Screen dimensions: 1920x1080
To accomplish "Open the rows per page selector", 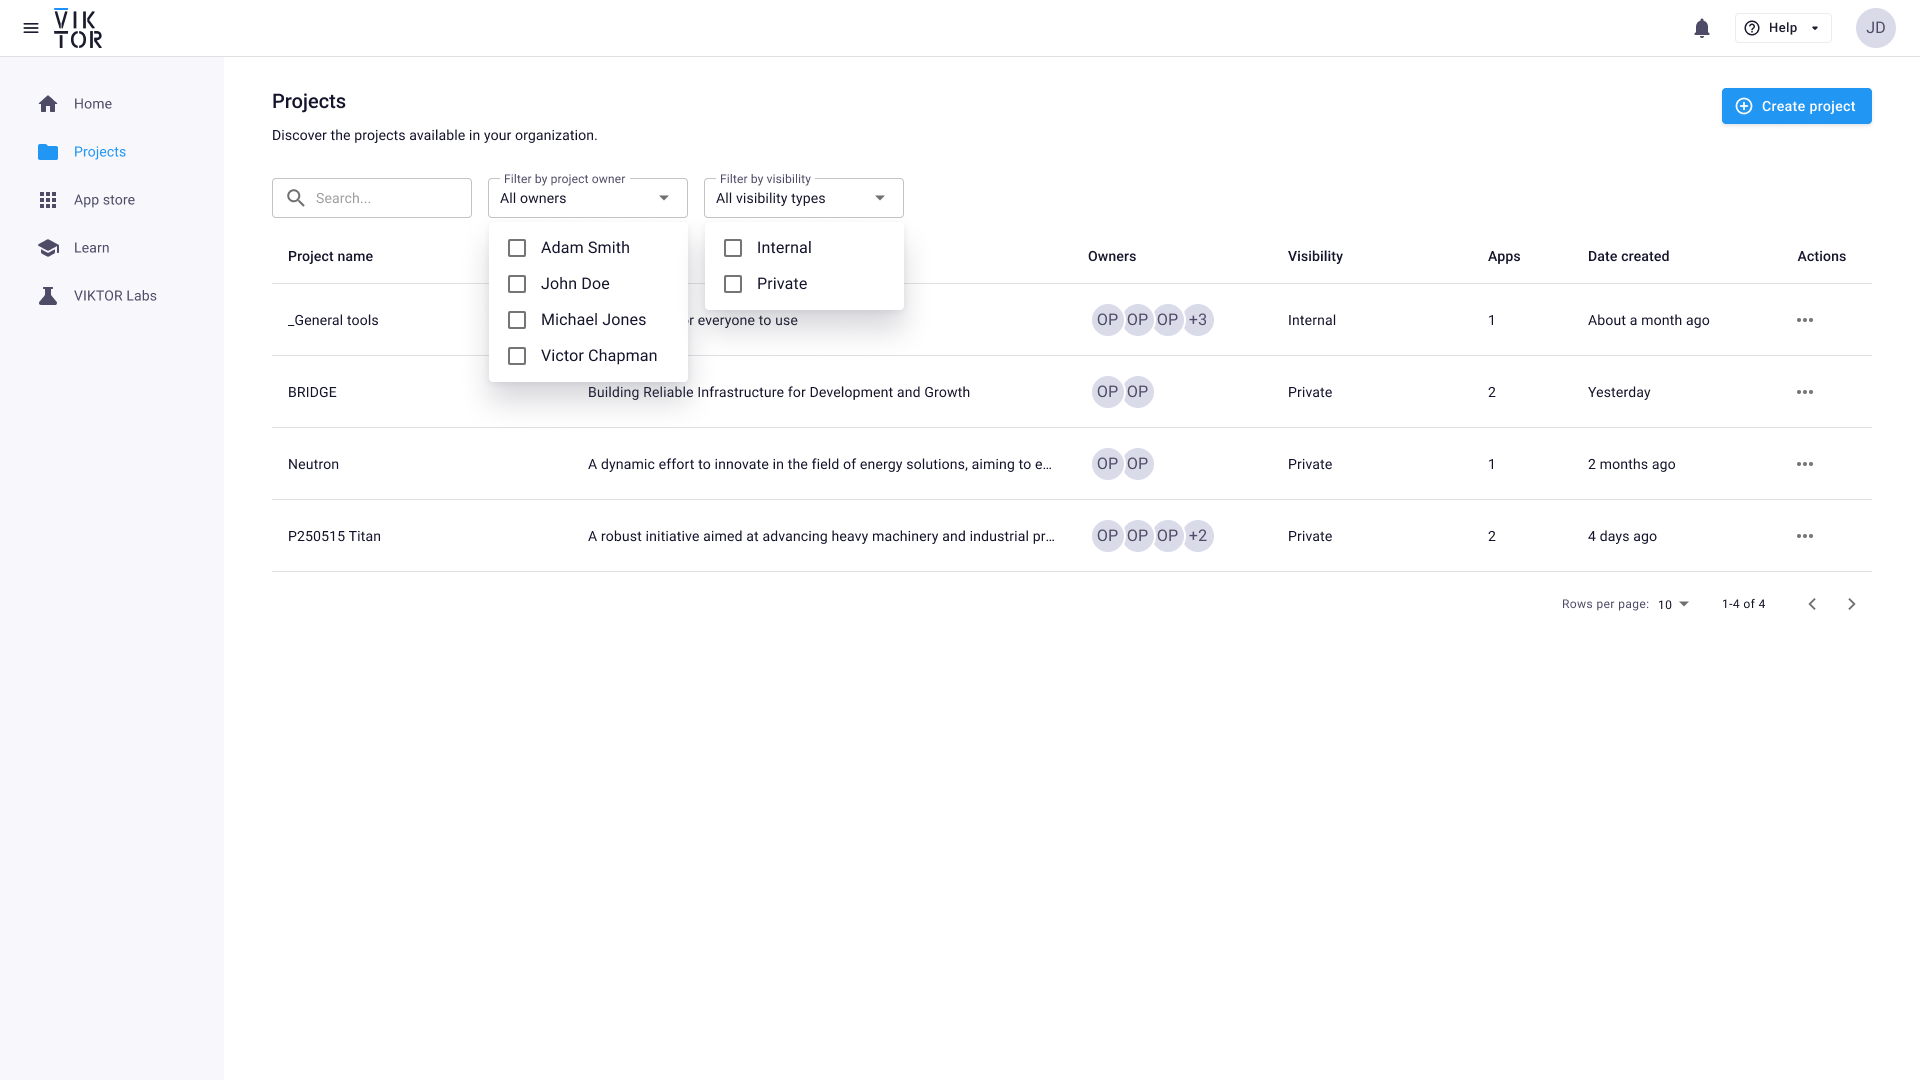I will click(1671, 604).
